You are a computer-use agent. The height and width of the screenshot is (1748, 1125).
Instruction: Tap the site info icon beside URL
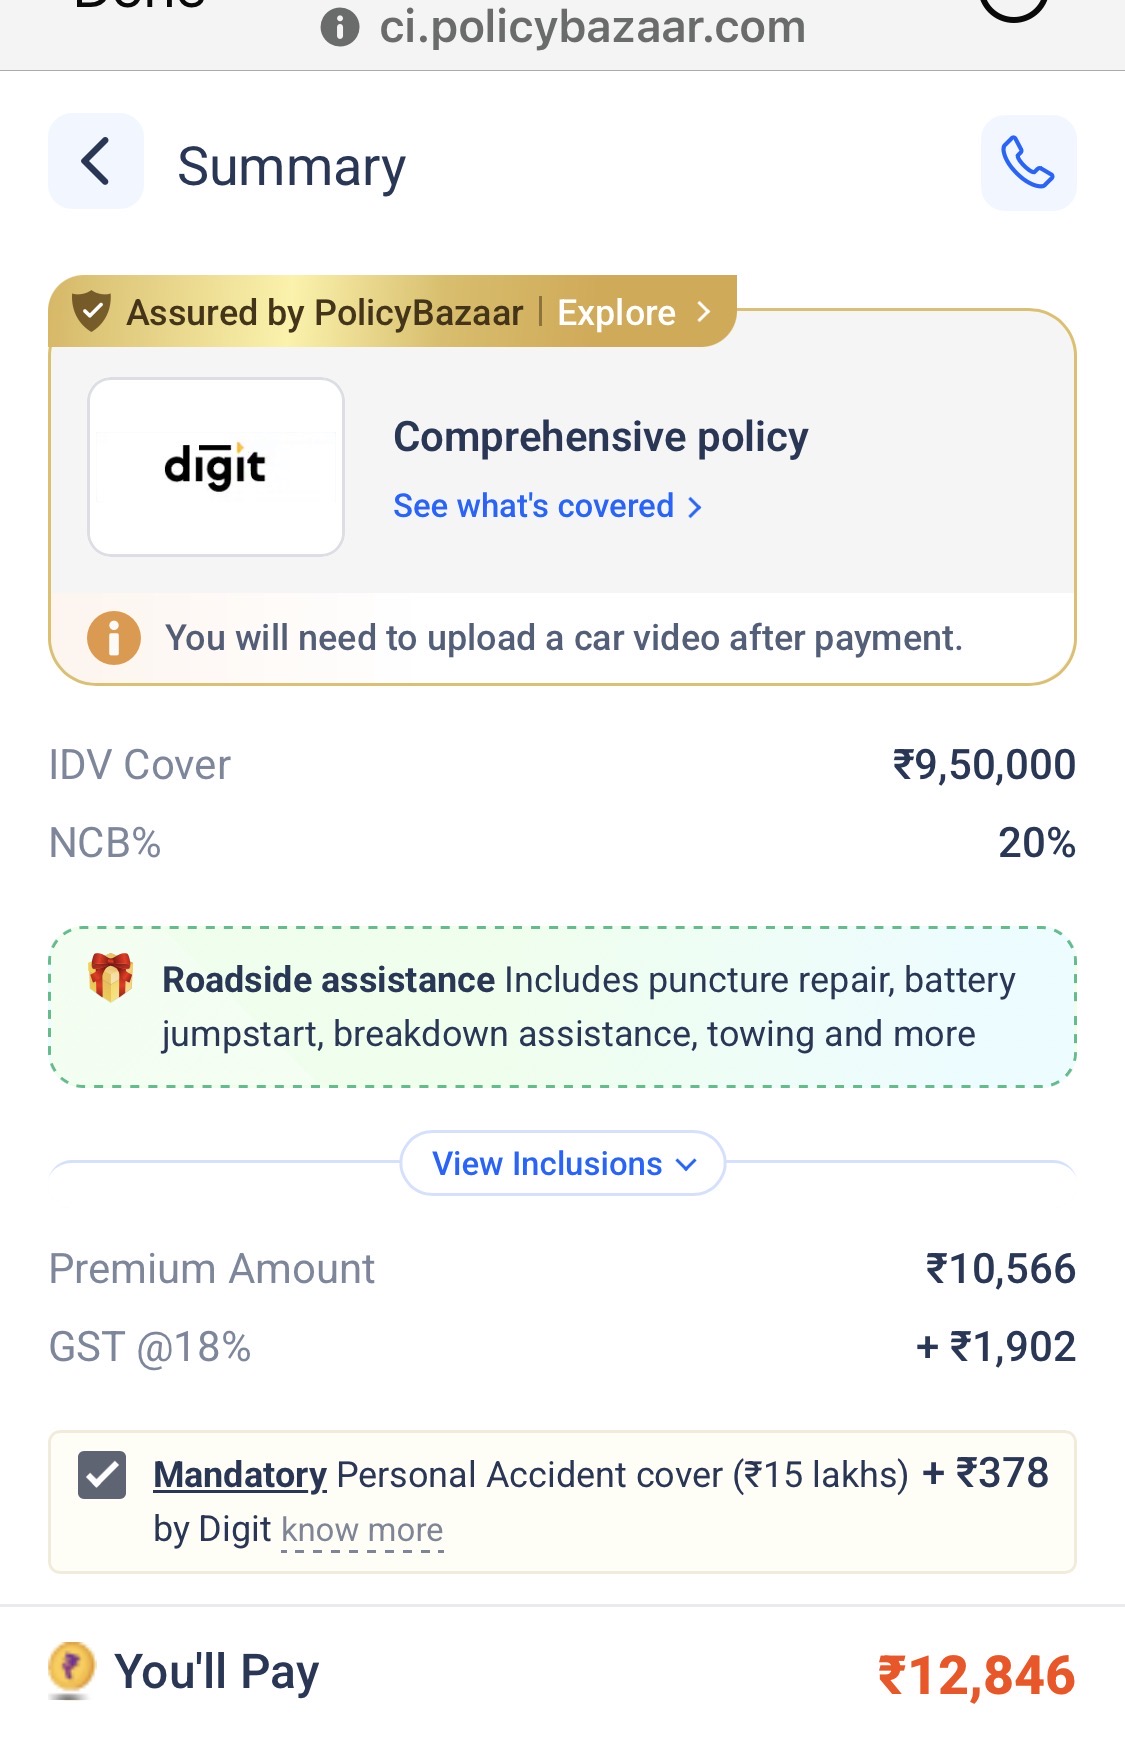click(x=340, y=27)
